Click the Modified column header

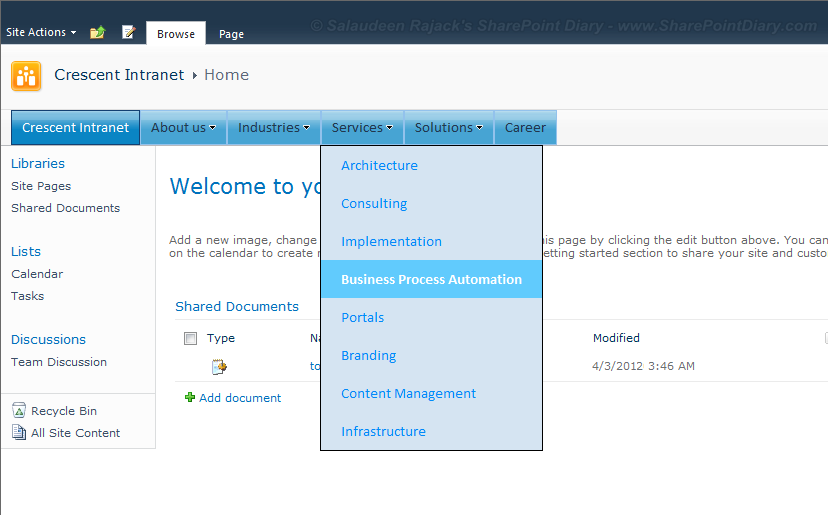pos(616,338)
